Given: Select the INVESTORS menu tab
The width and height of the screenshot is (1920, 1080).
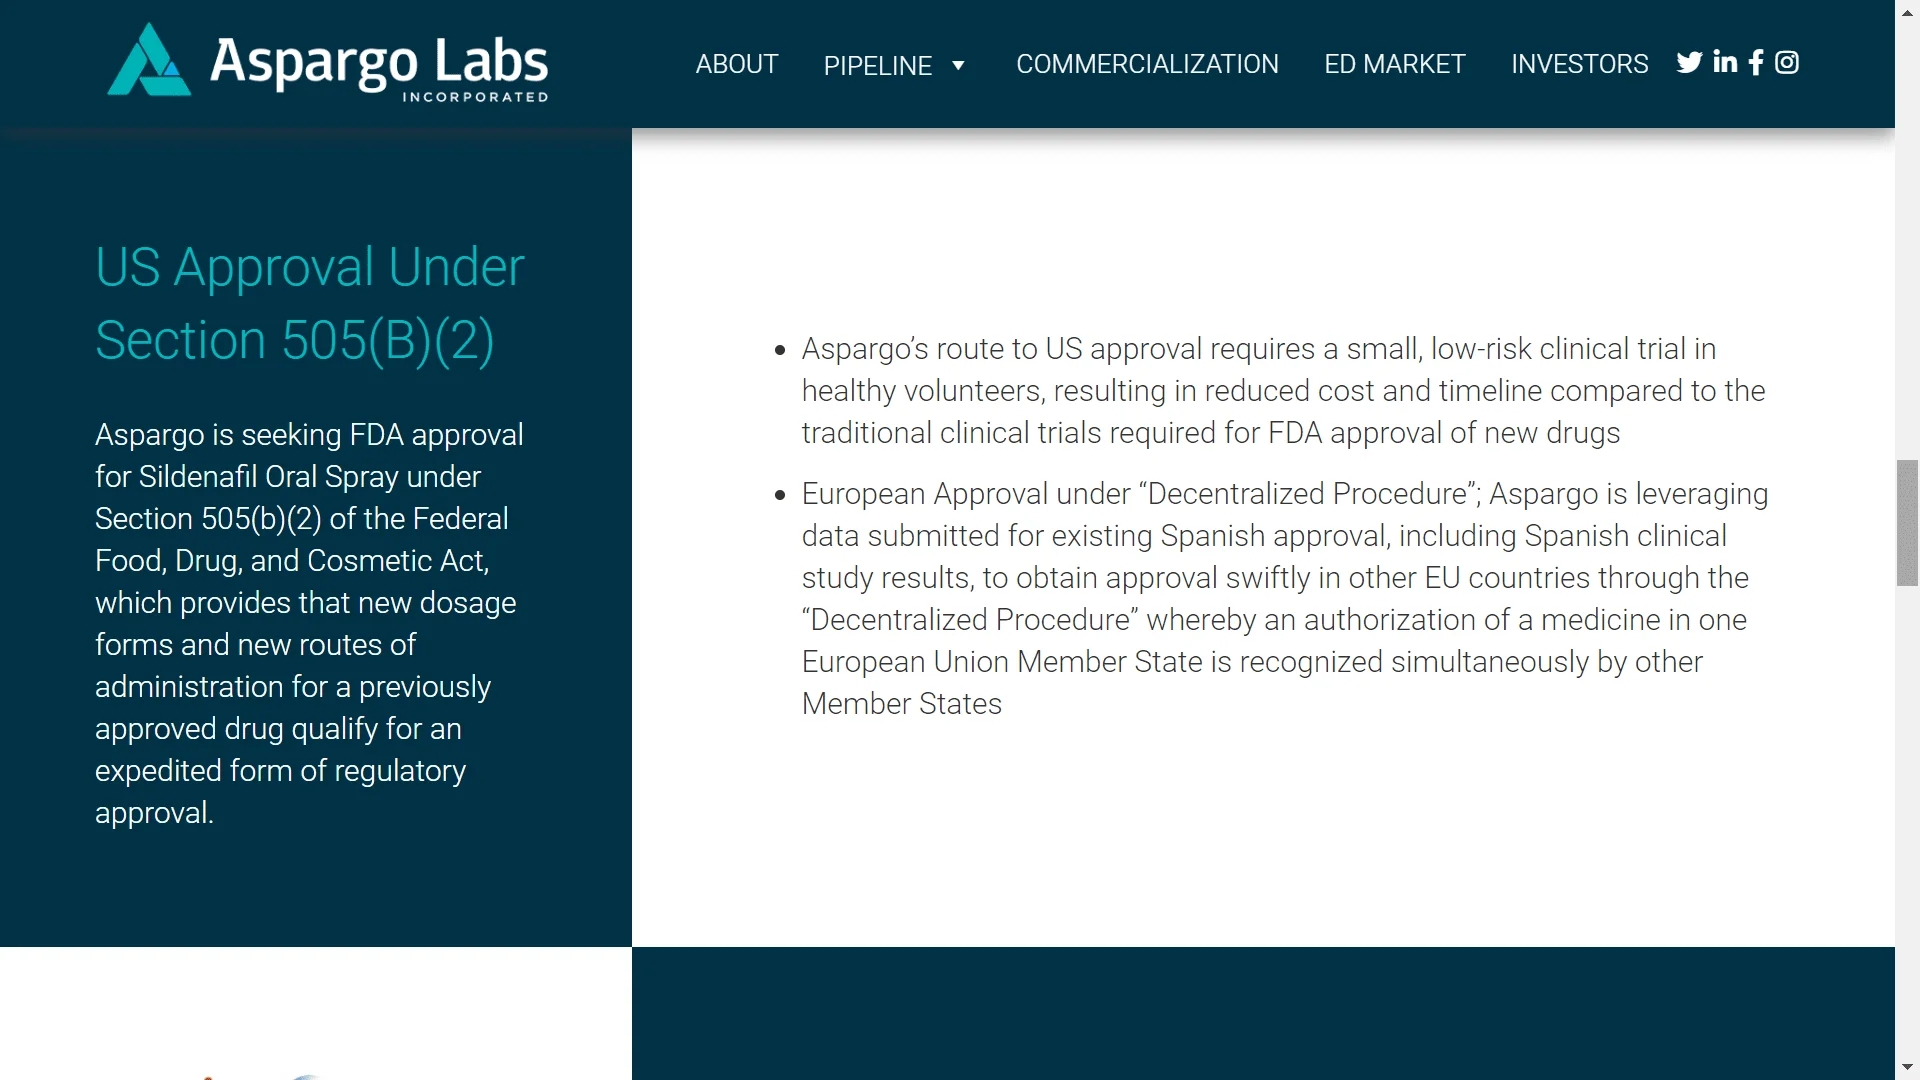Looking at the screenshot, I should pos(1578,63).
